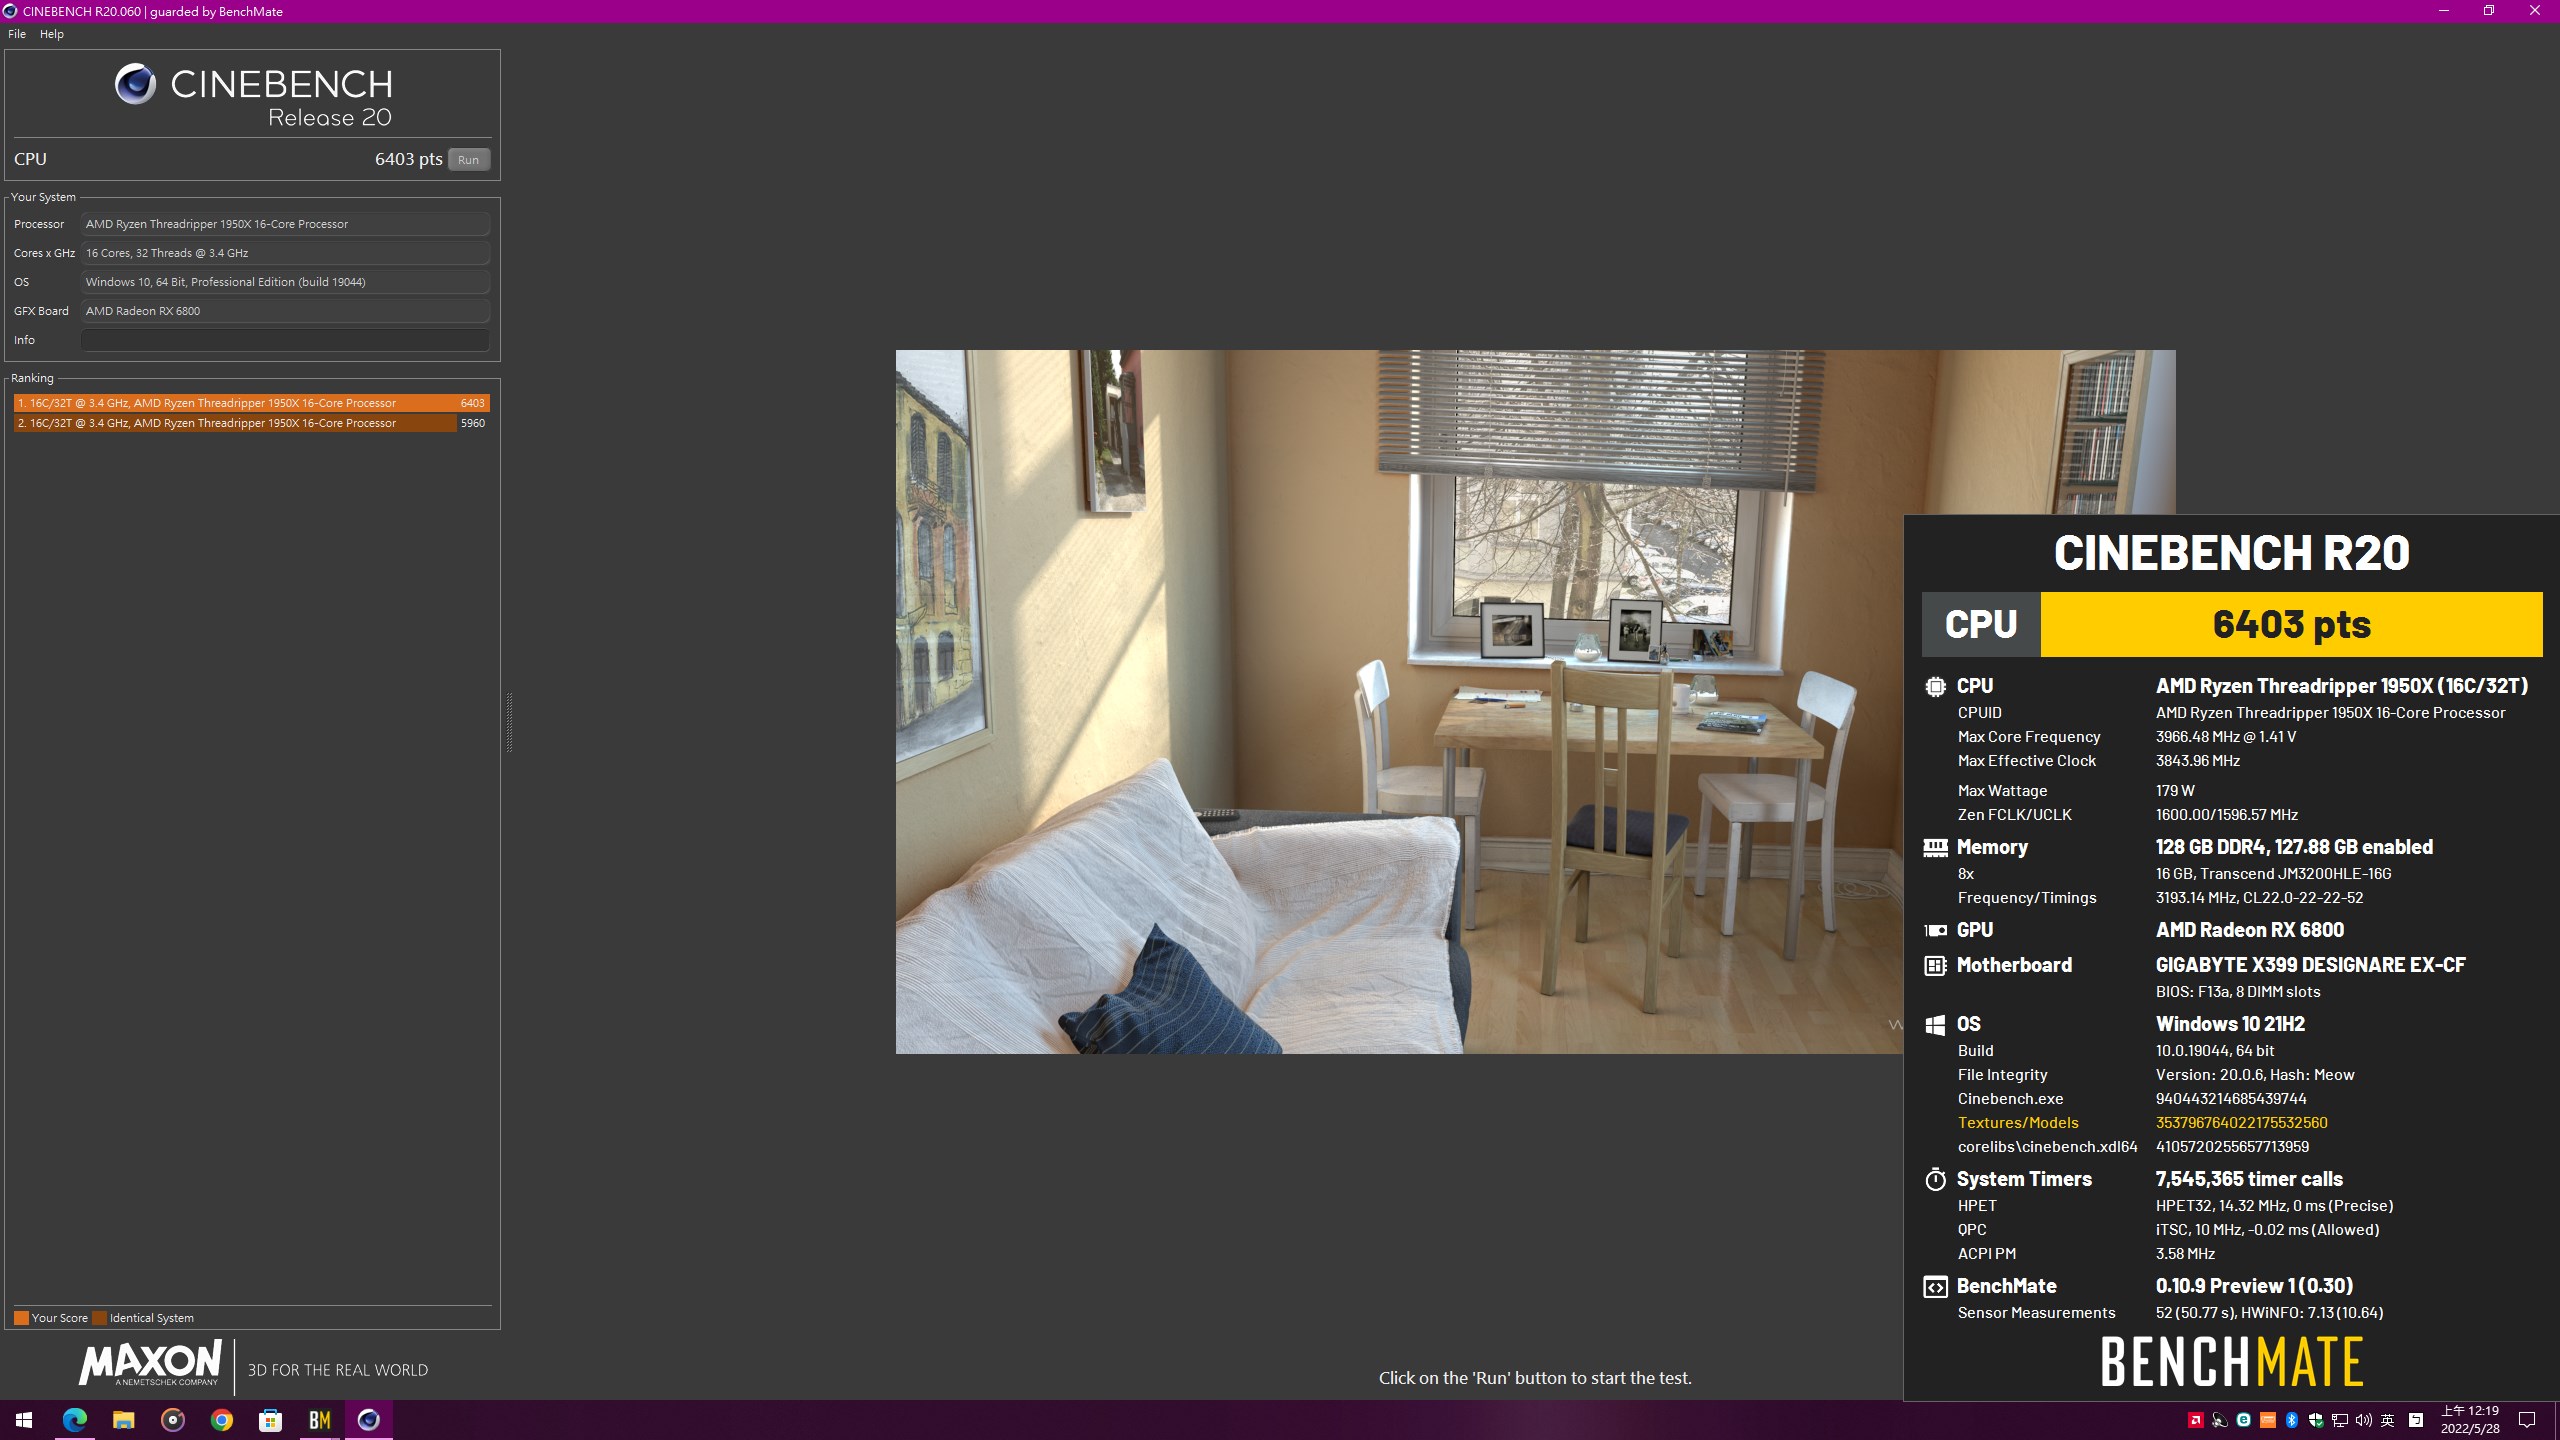Viewport: 2560px width, 1440px height.
Task: Select the first ranking entry scoring 6403
Action: point(252,403)
